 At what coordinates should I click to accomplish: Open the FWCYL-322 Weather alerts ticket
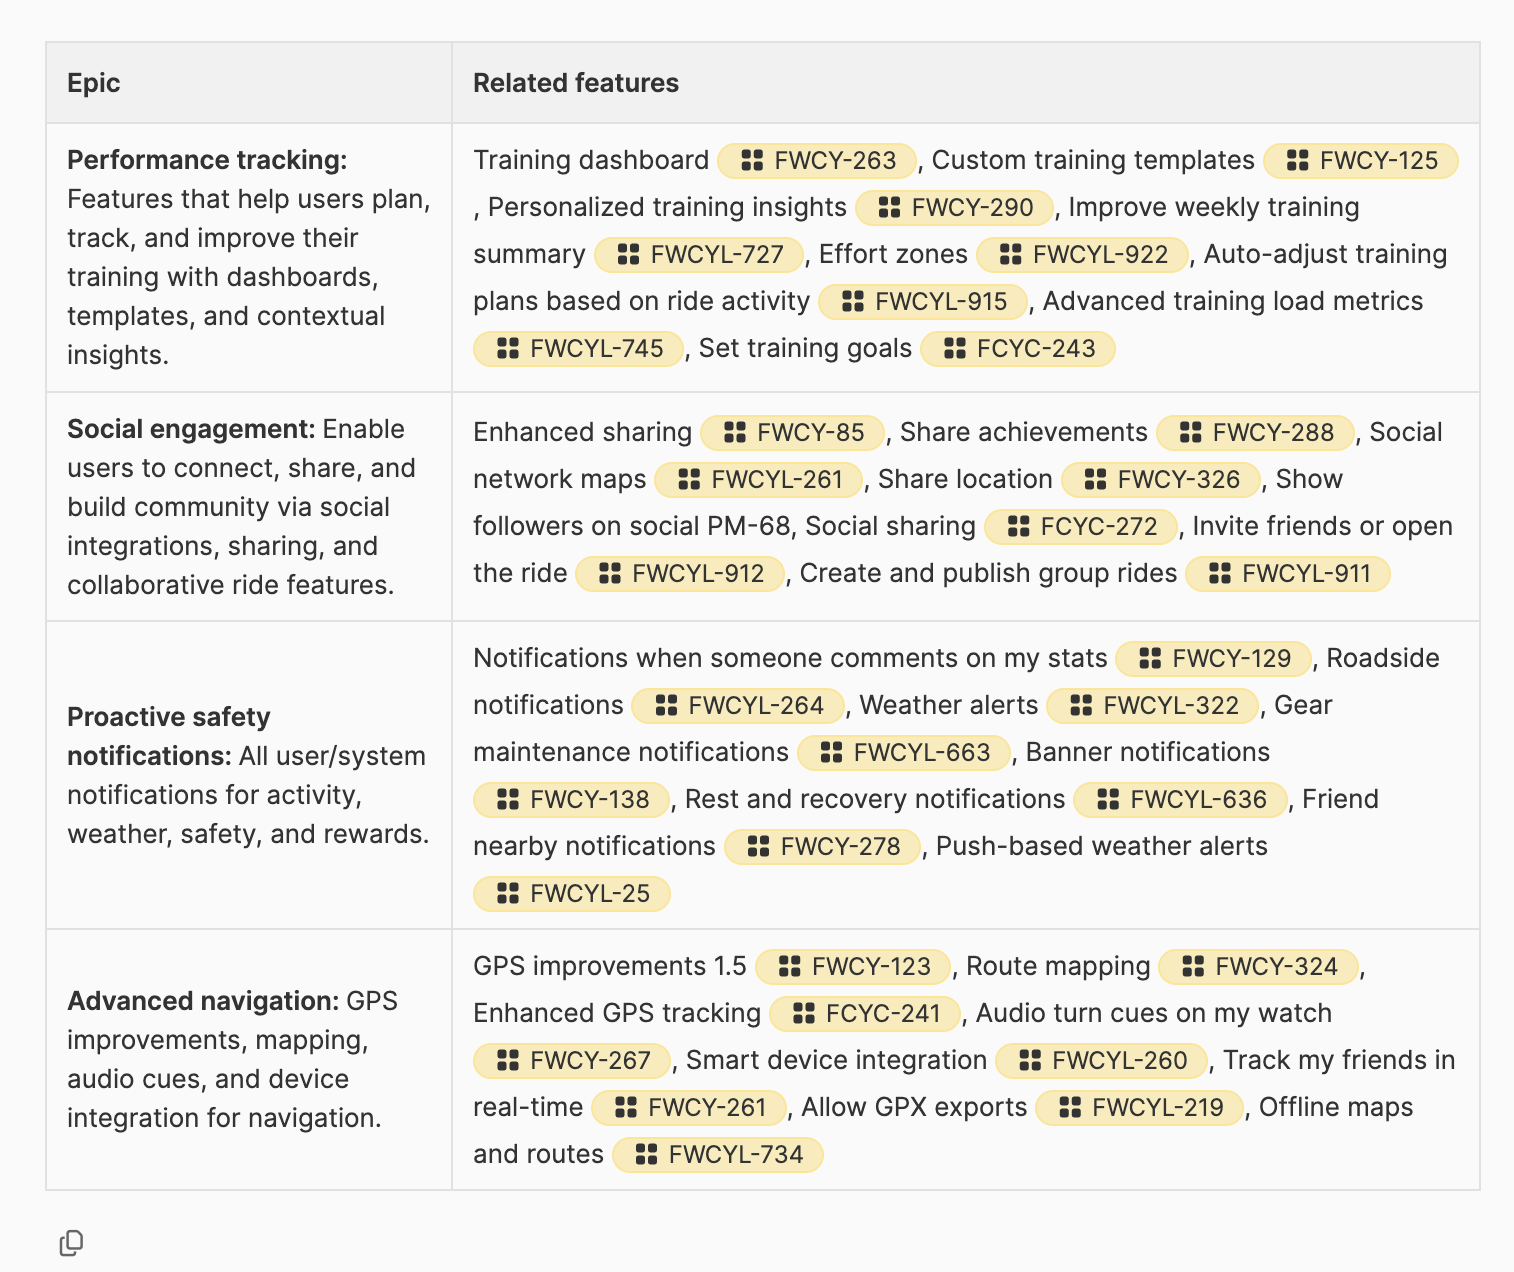point(1152,705)
